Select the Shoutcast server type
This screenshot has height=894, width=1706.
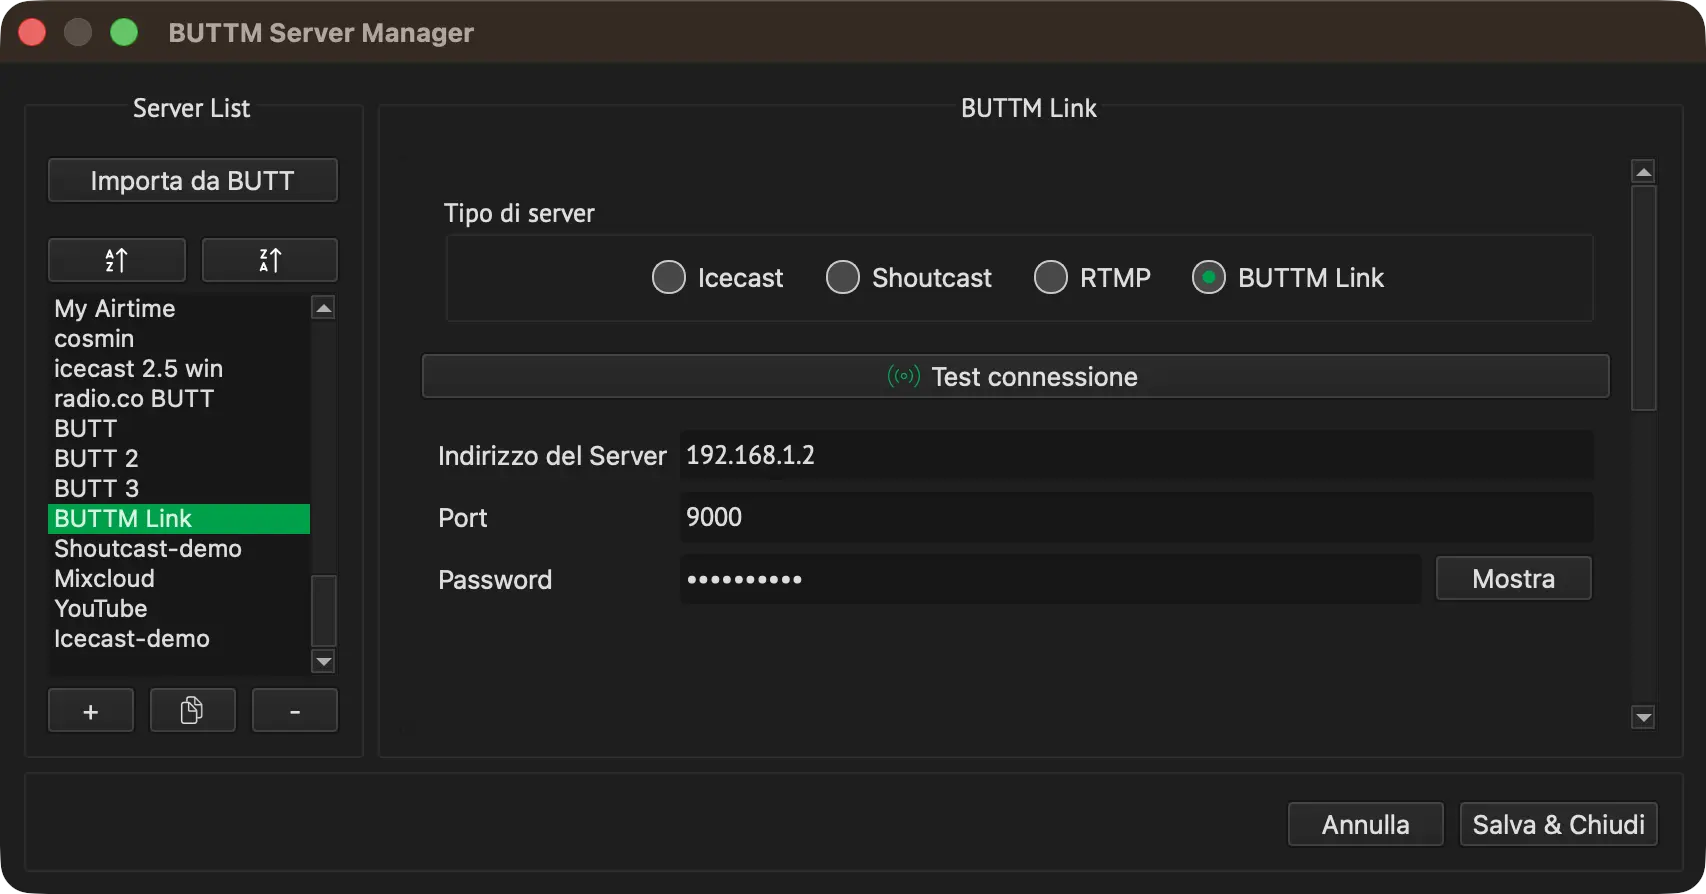click(909, 277)
